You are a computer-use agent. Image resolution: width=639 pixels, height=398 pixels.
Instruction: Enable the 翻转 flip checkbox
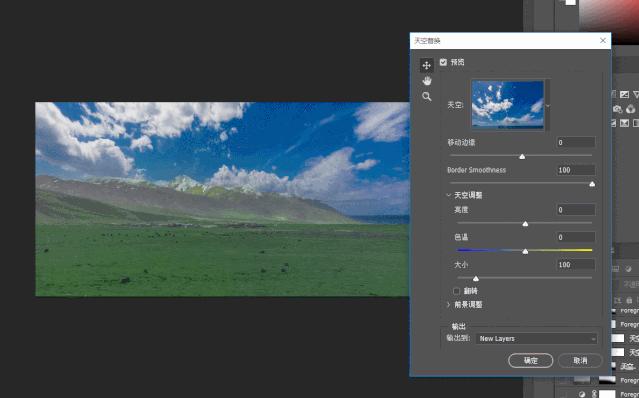[456, 291]
